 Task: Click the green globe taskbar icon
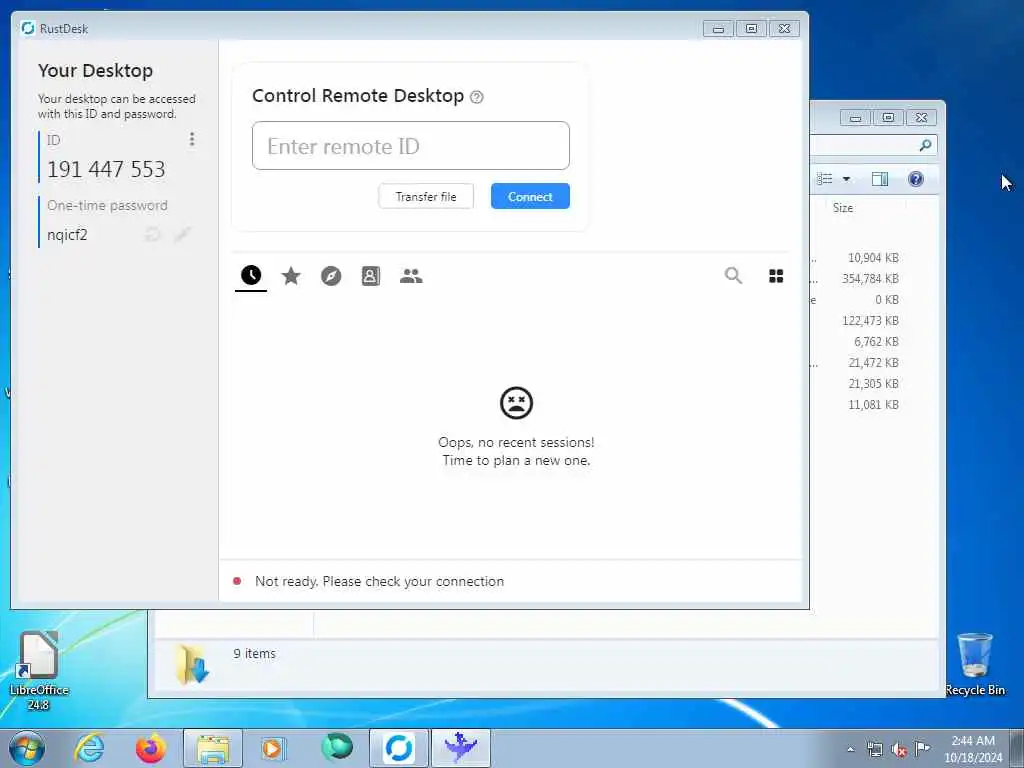coord(337,747)
